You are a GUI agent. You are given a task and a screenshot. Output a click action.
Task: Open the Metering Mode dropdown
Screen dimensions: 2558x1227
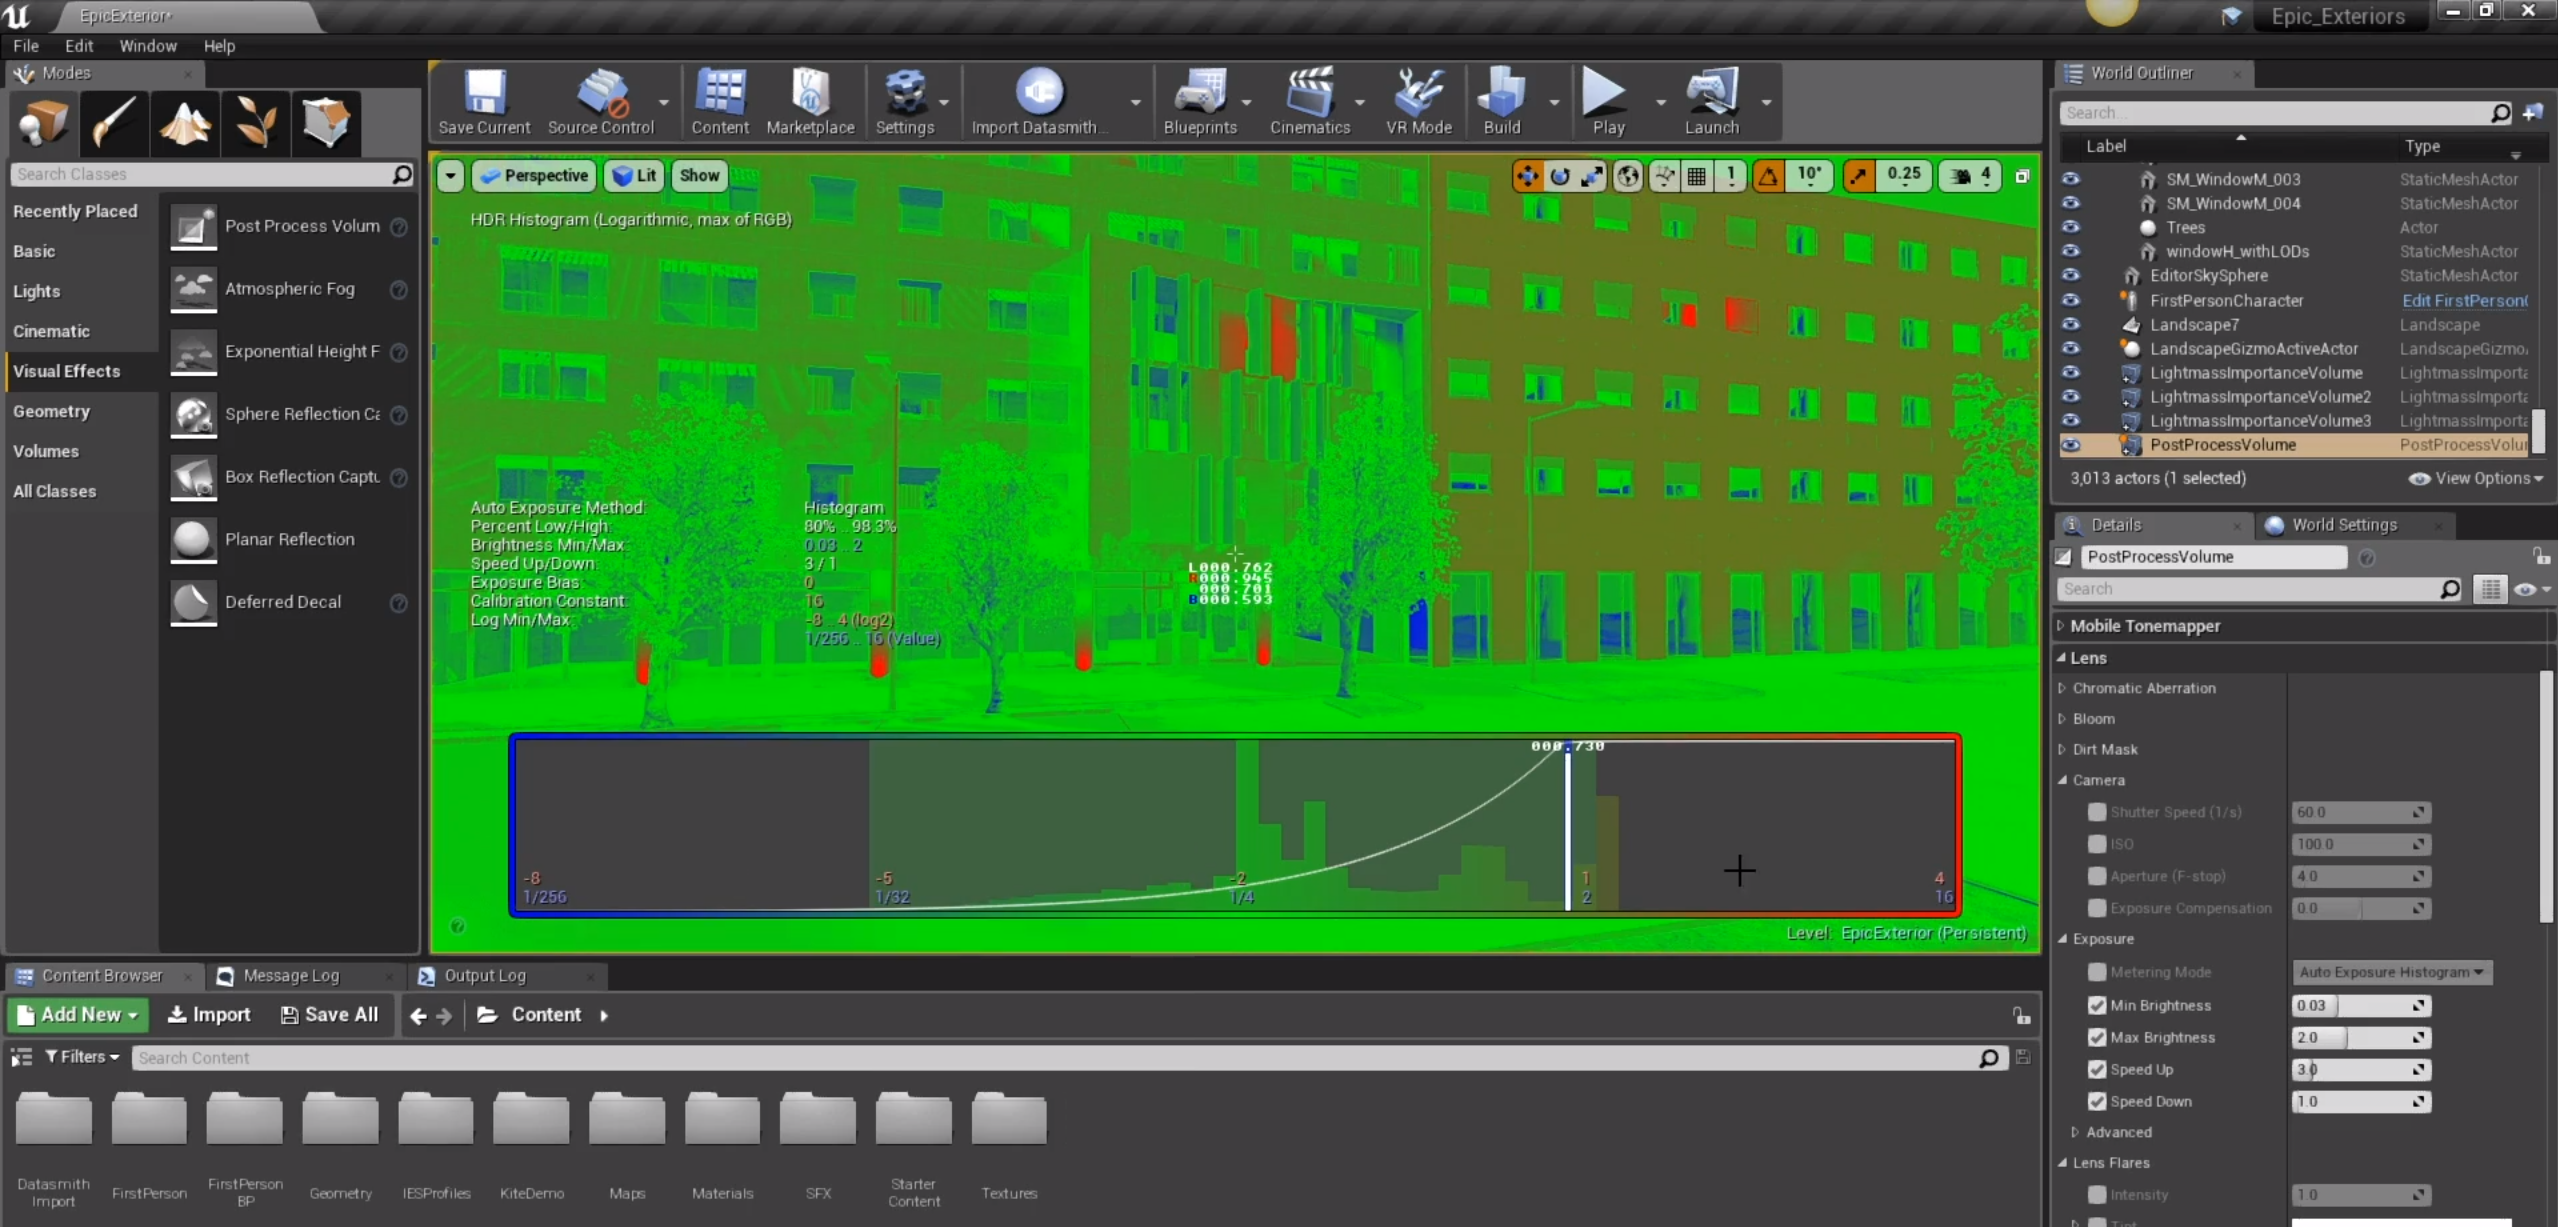tap(2390, 972)
